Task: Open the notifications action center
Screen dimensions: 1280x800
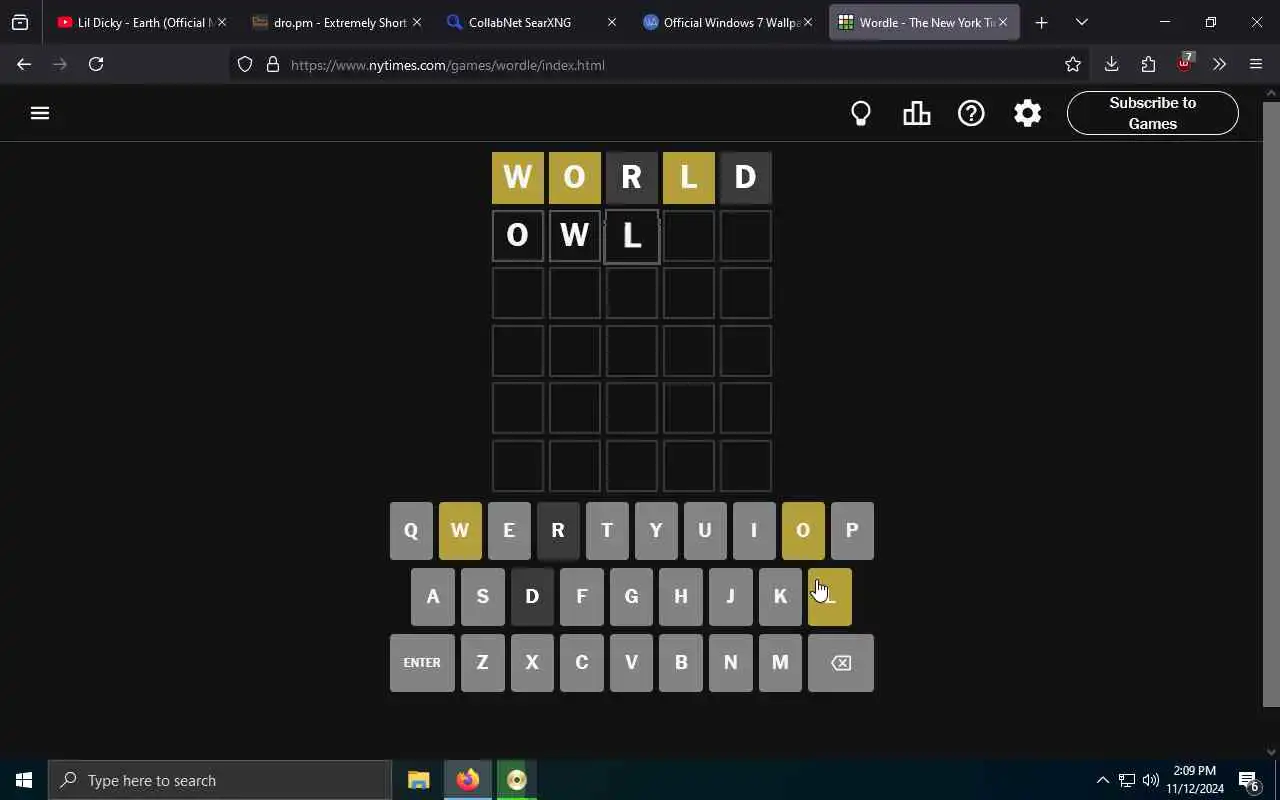Action: click(1249, 780)
